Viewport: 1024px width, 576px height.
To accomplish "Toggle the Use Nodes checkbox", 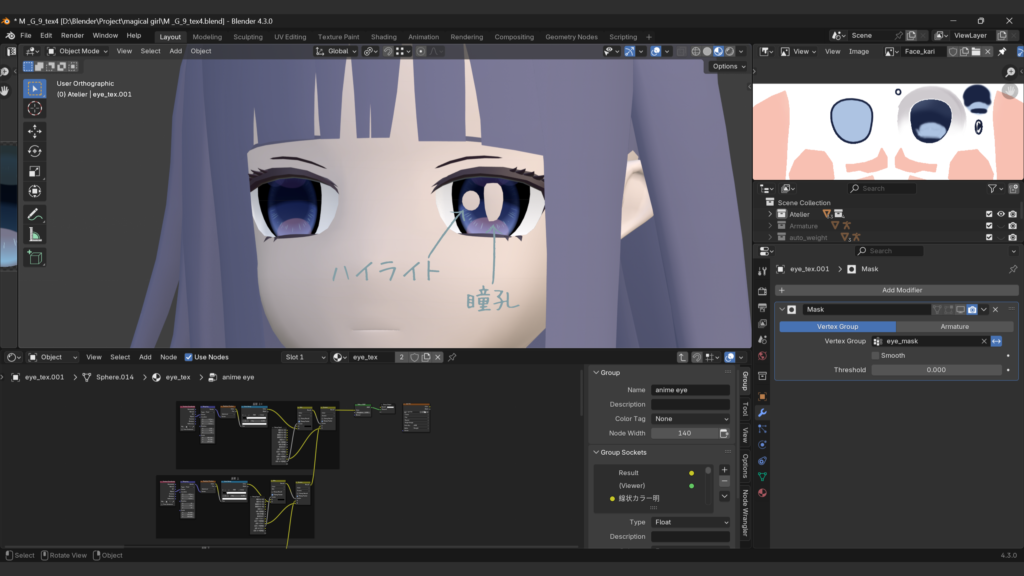I will pos(189,357).
